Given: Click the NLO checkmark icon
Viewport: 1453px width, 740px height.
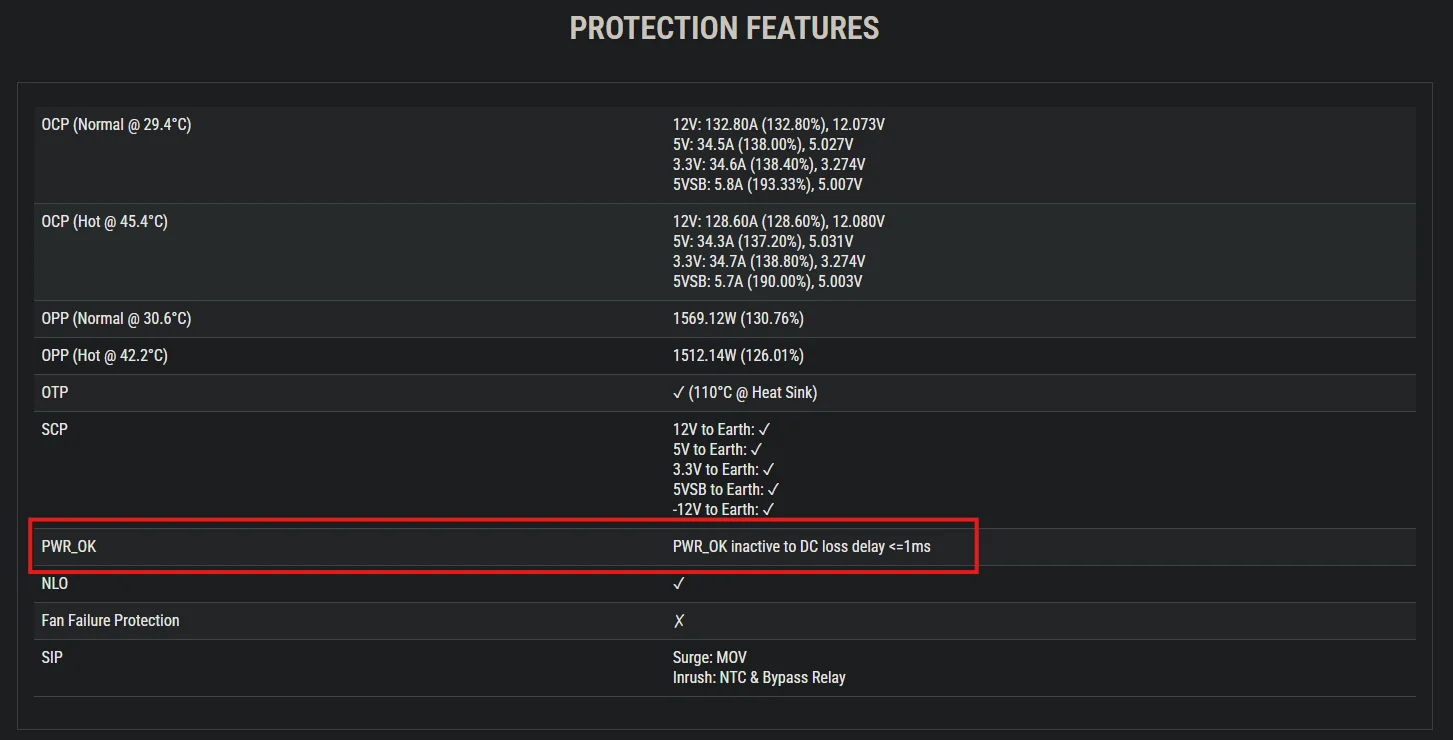Looking at the screenshot, I should (679, 584).
